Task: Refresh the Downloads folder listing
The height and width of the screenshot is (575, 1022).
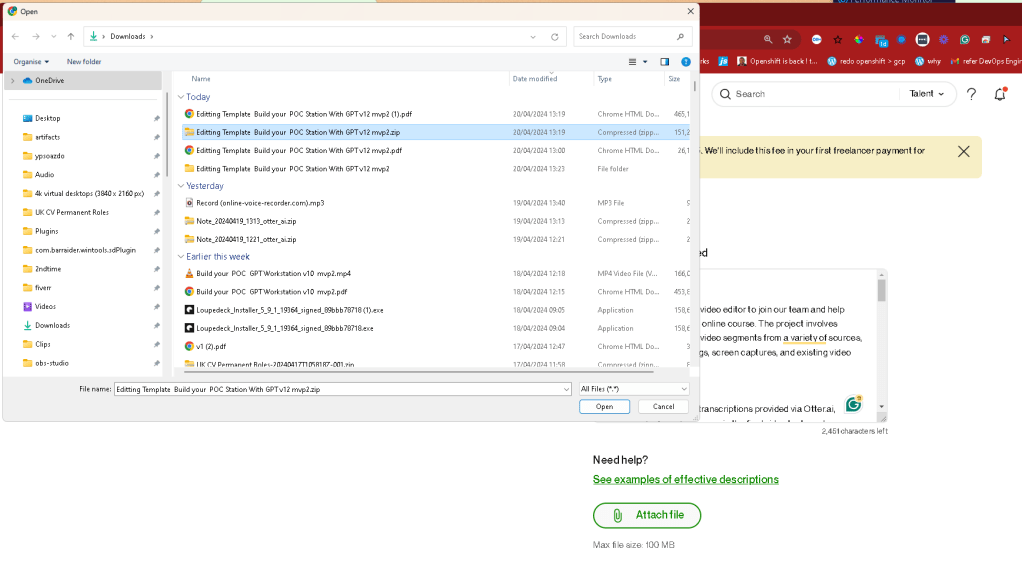Action: coord(555,37)
